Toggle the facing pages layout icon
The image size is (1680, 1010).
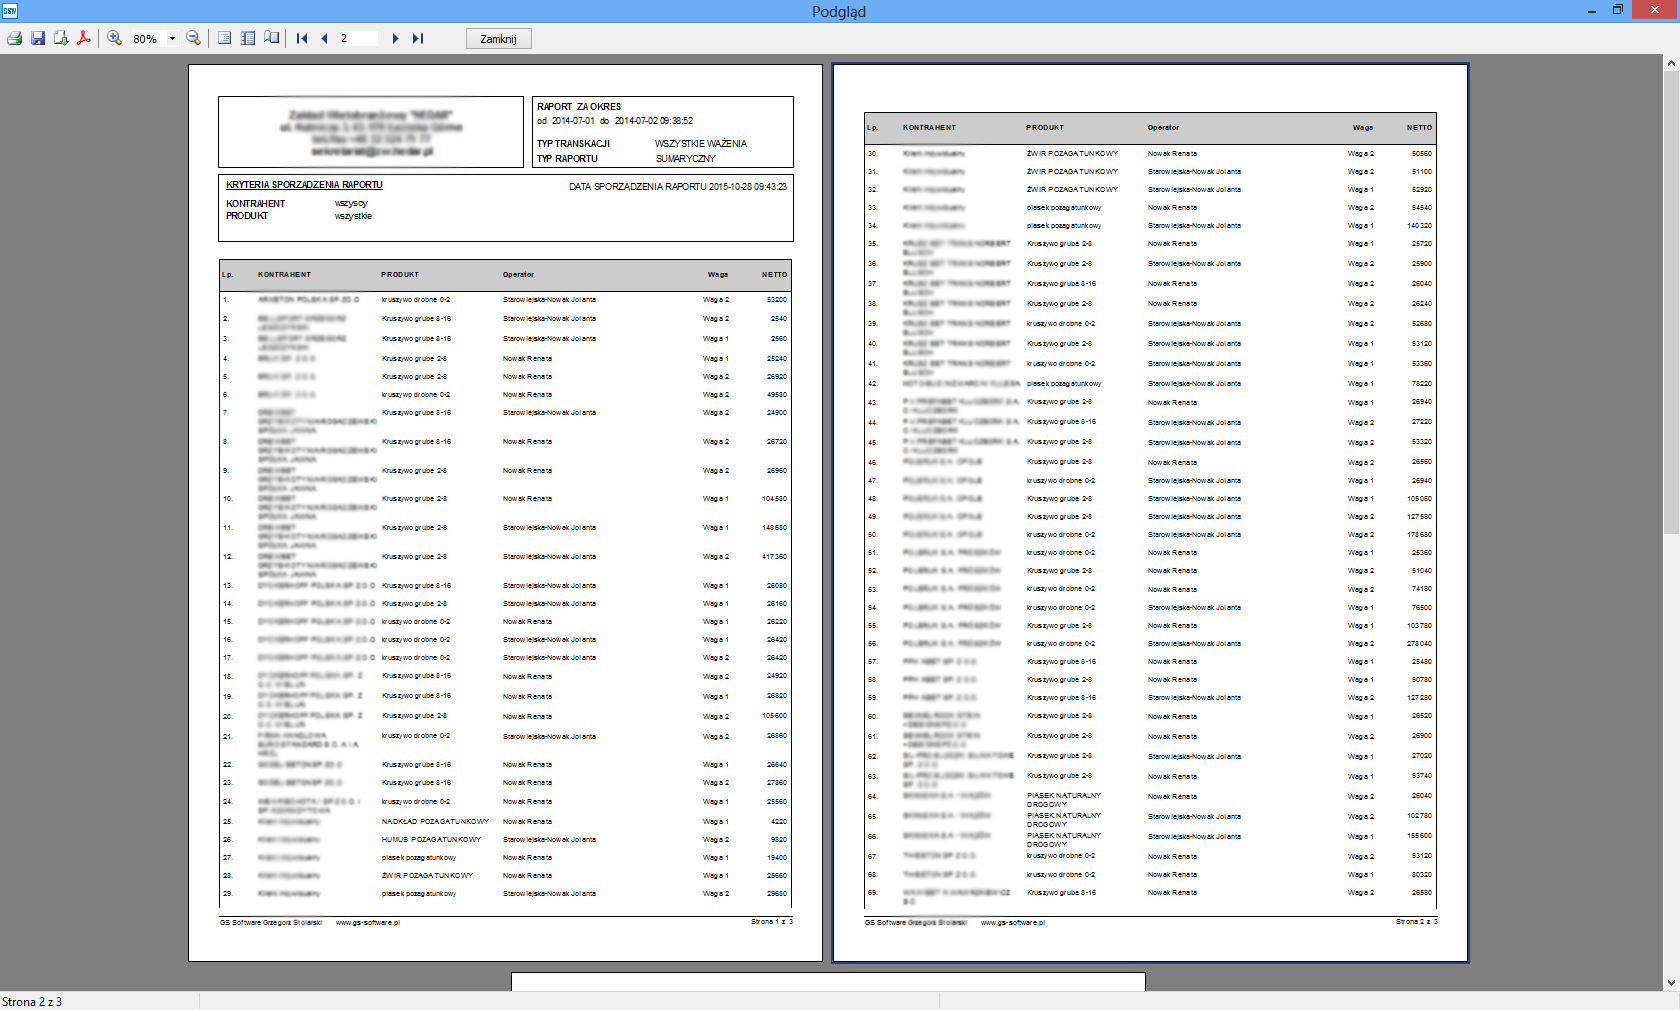272,38
